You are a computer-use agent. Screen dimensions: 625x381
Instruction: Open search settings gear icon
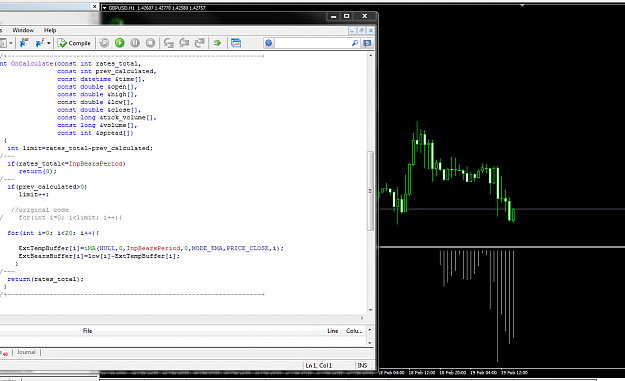click(x=268, y=43)
